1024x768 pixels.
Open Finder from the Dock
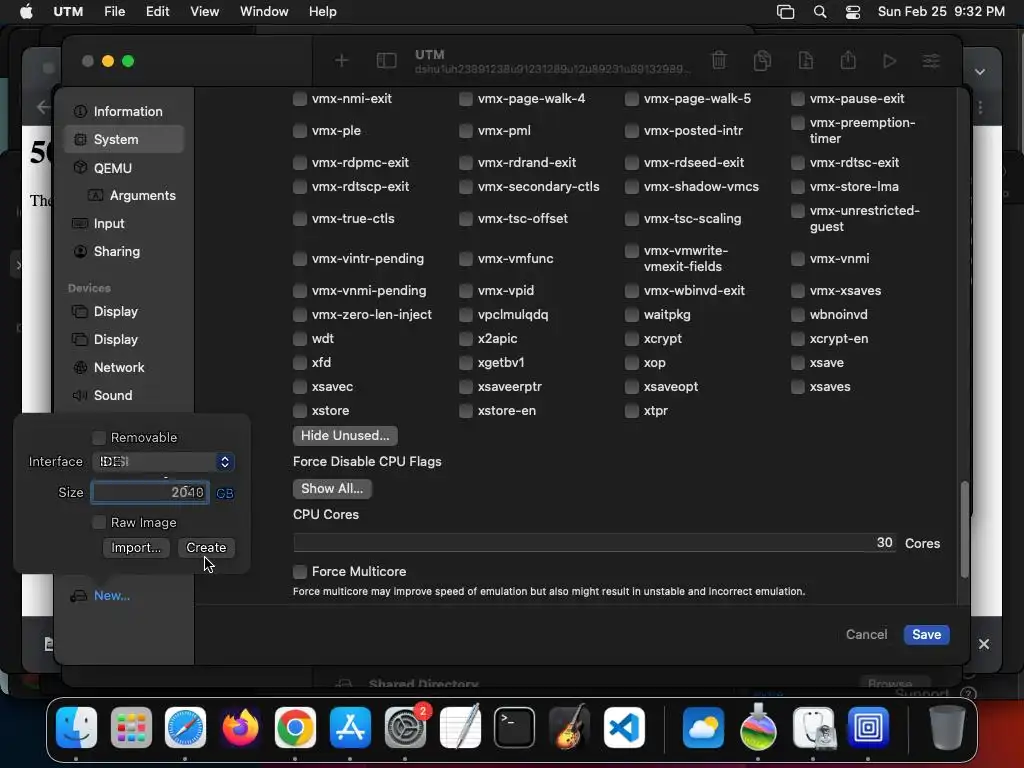(x=76, y=727)
